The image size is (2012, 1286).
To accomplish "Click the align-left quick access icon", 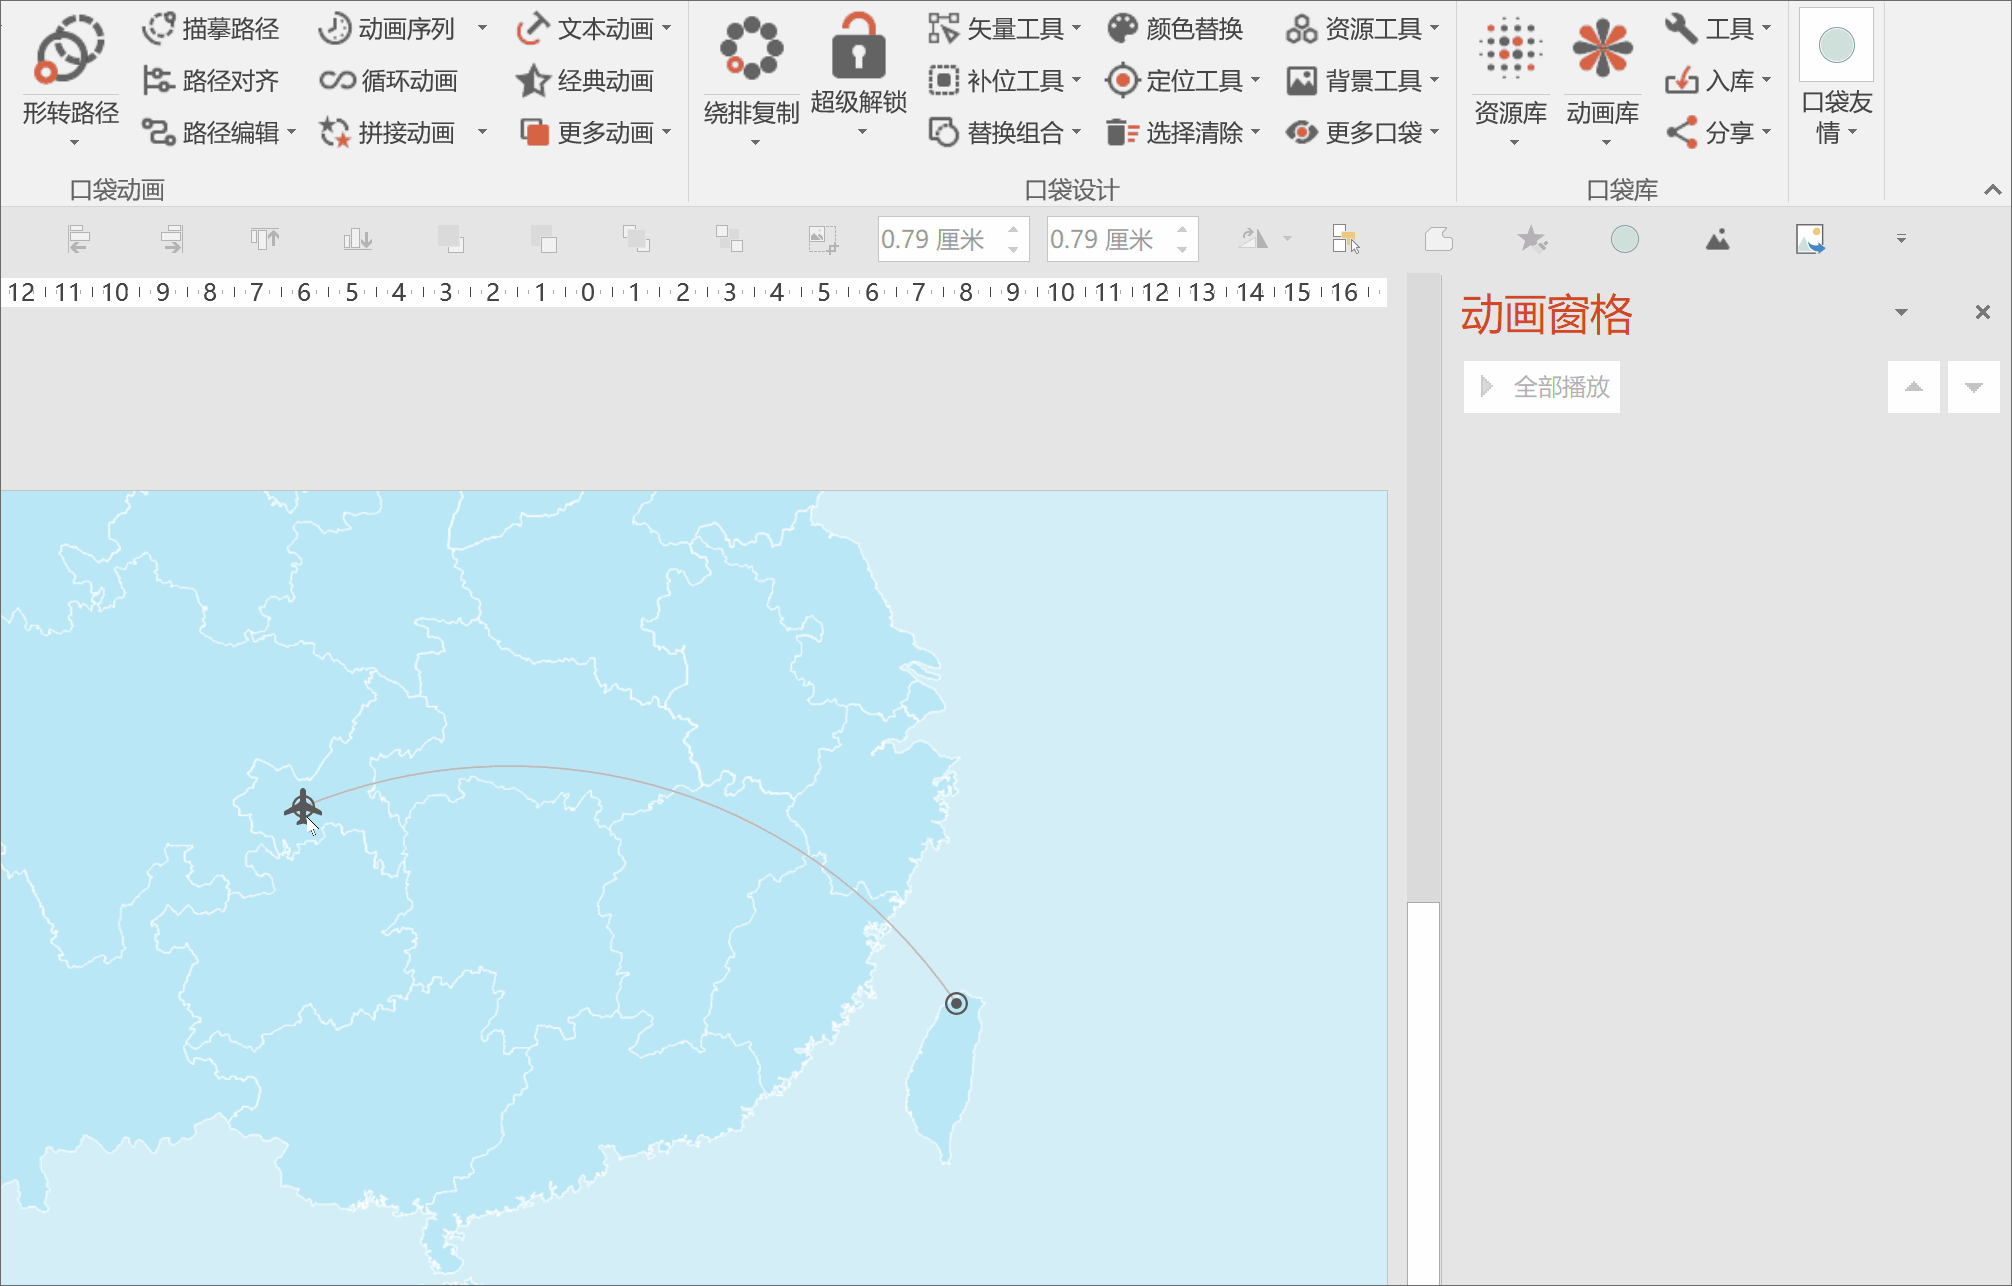I will pyautogui.click(x=79, y=239).
